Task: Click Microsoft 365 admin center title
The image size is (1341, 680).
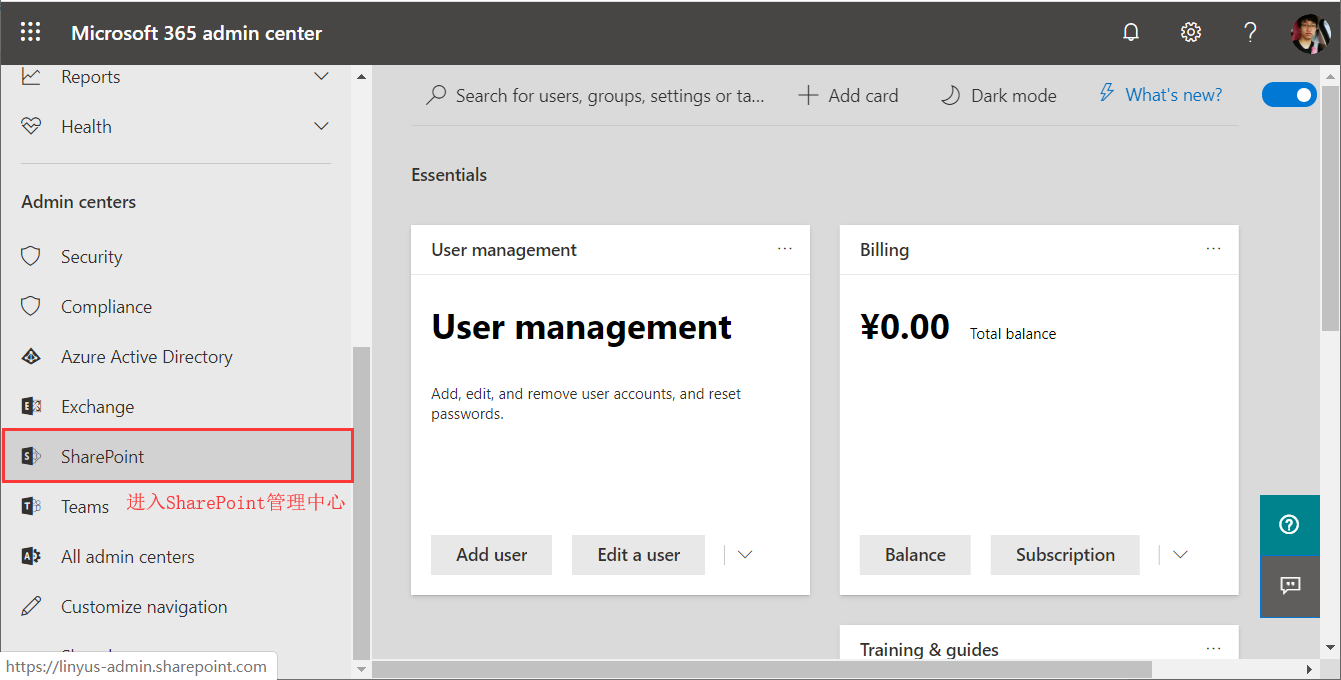Action: coord(196,33)
